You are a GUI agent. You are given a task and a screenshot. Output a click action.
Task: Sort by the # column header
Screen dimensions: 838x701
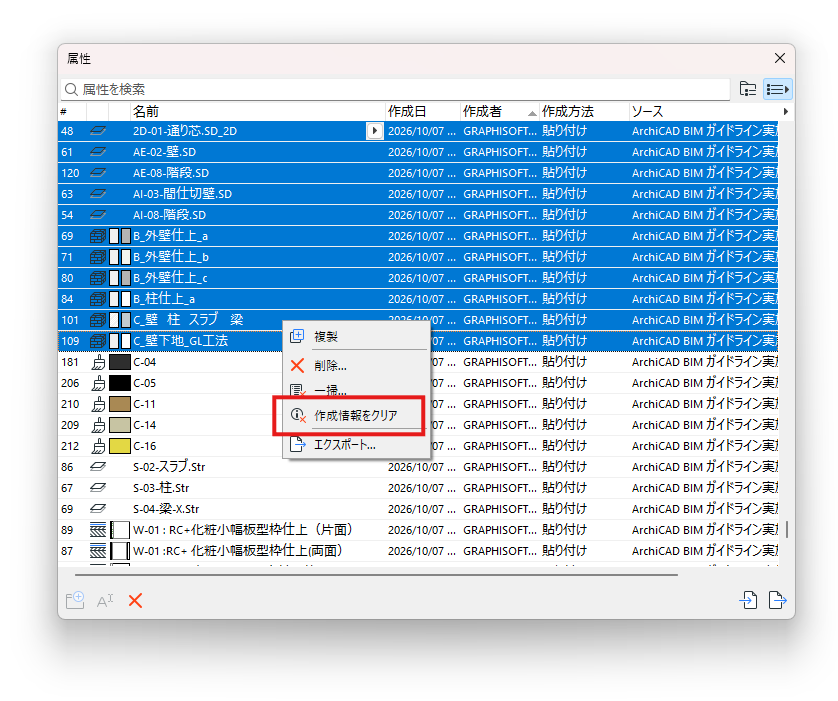(72, 111)
